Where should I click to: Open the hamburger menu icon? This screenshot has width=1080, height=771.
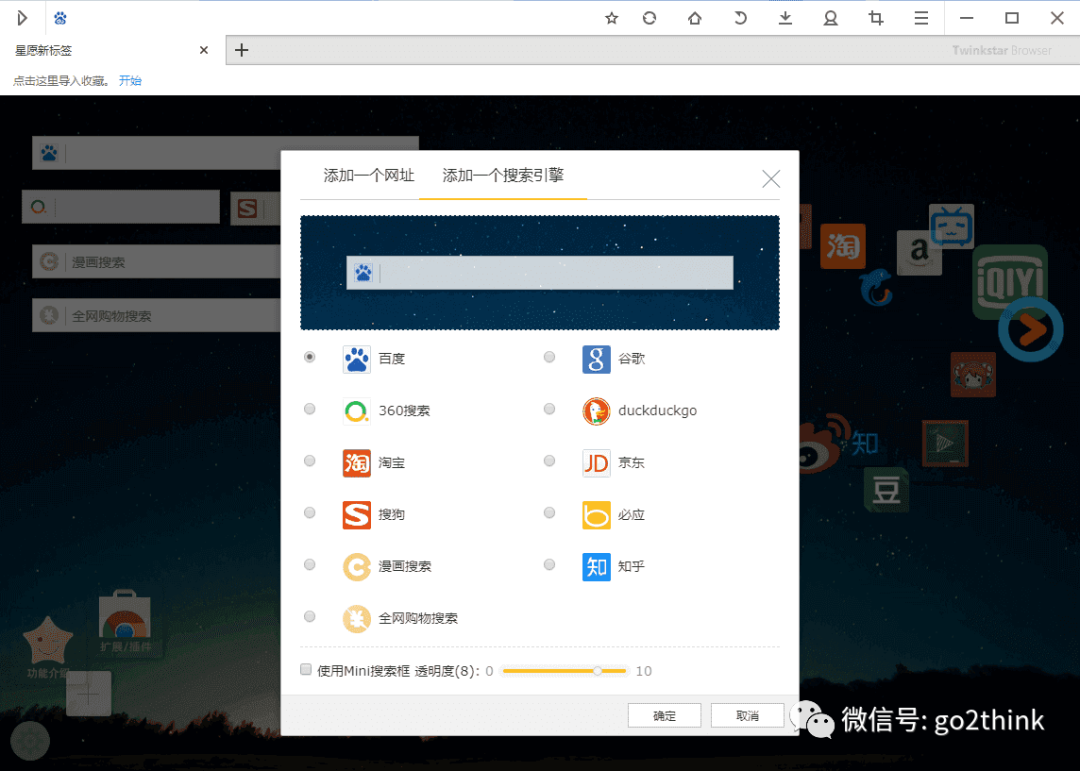921,19
